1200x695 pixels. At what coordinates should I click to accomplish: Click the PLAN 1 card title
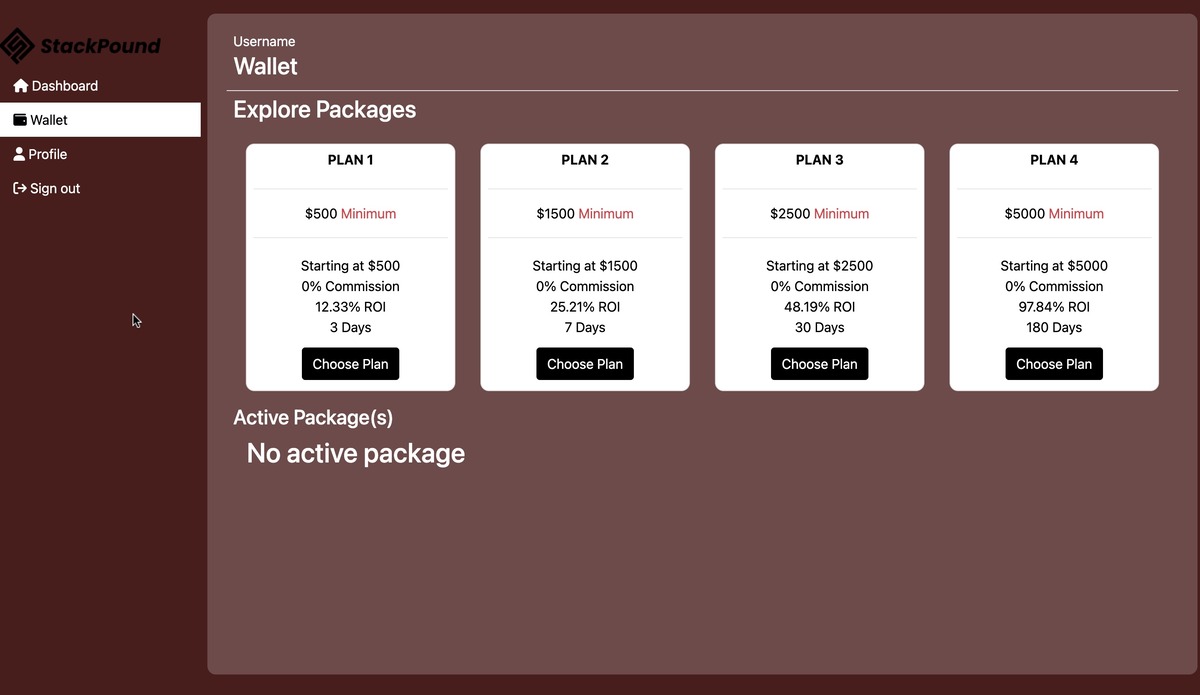point(350,160)
